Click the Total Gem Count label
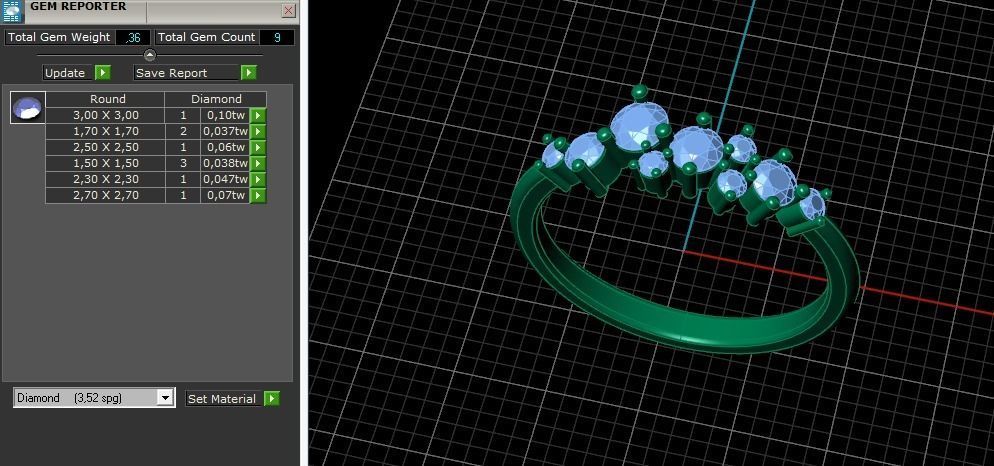The image size is (994, 466). point(206,37)
